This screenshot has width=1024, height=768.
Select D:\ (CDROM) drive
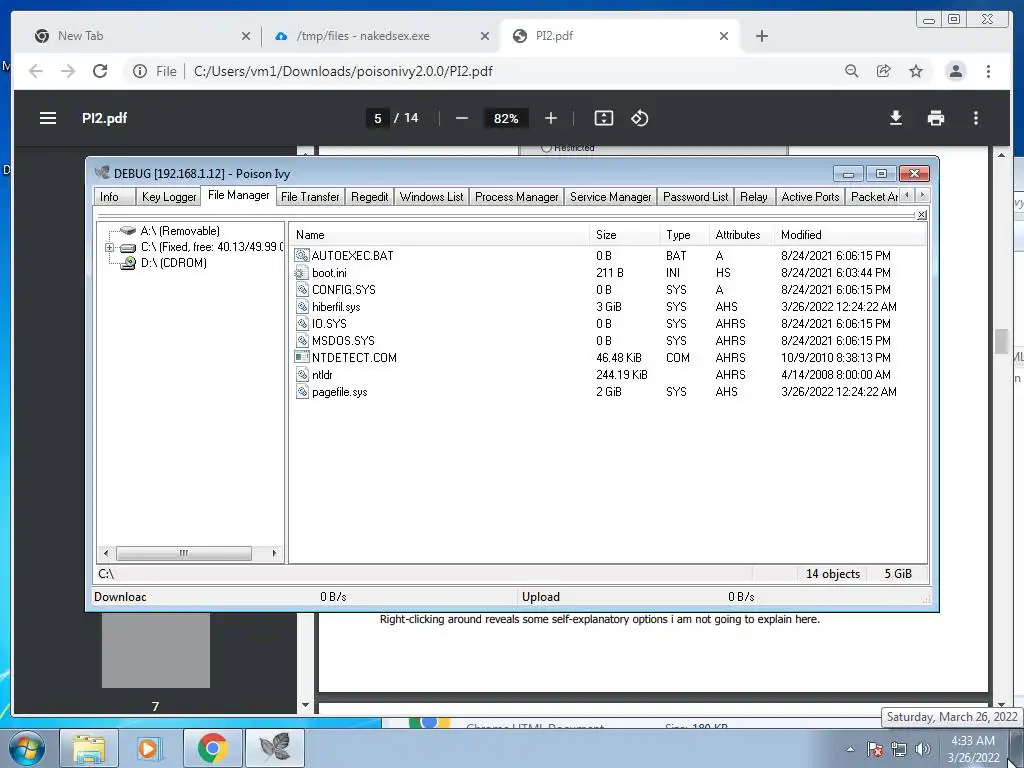click(x=174, y=263)
